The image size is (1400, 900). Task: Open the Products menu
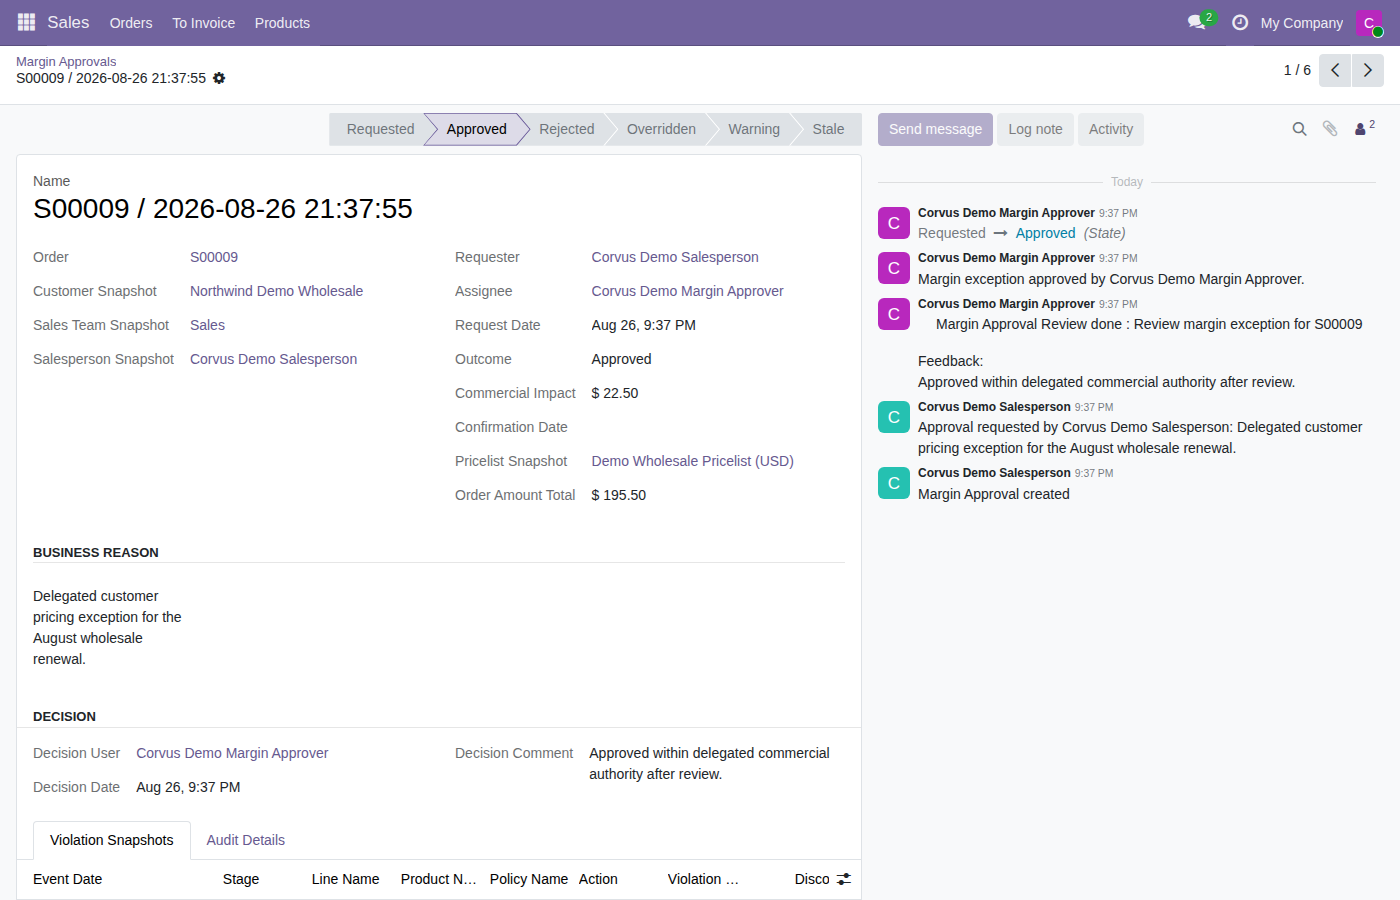[x=282, y=23]
